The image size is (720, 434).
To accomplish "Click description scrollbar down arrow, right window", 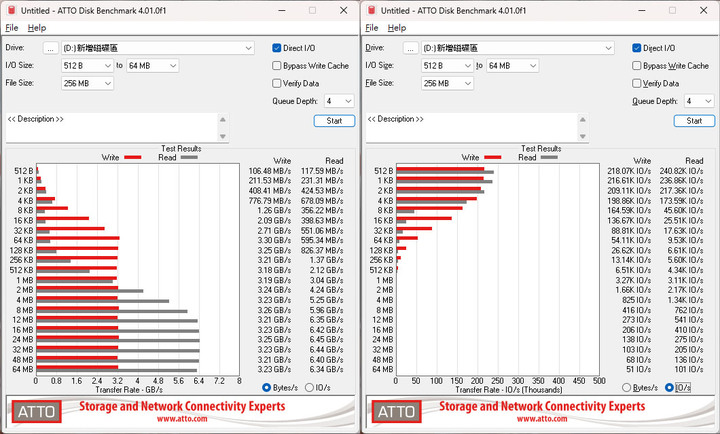I will coord(583,136).
